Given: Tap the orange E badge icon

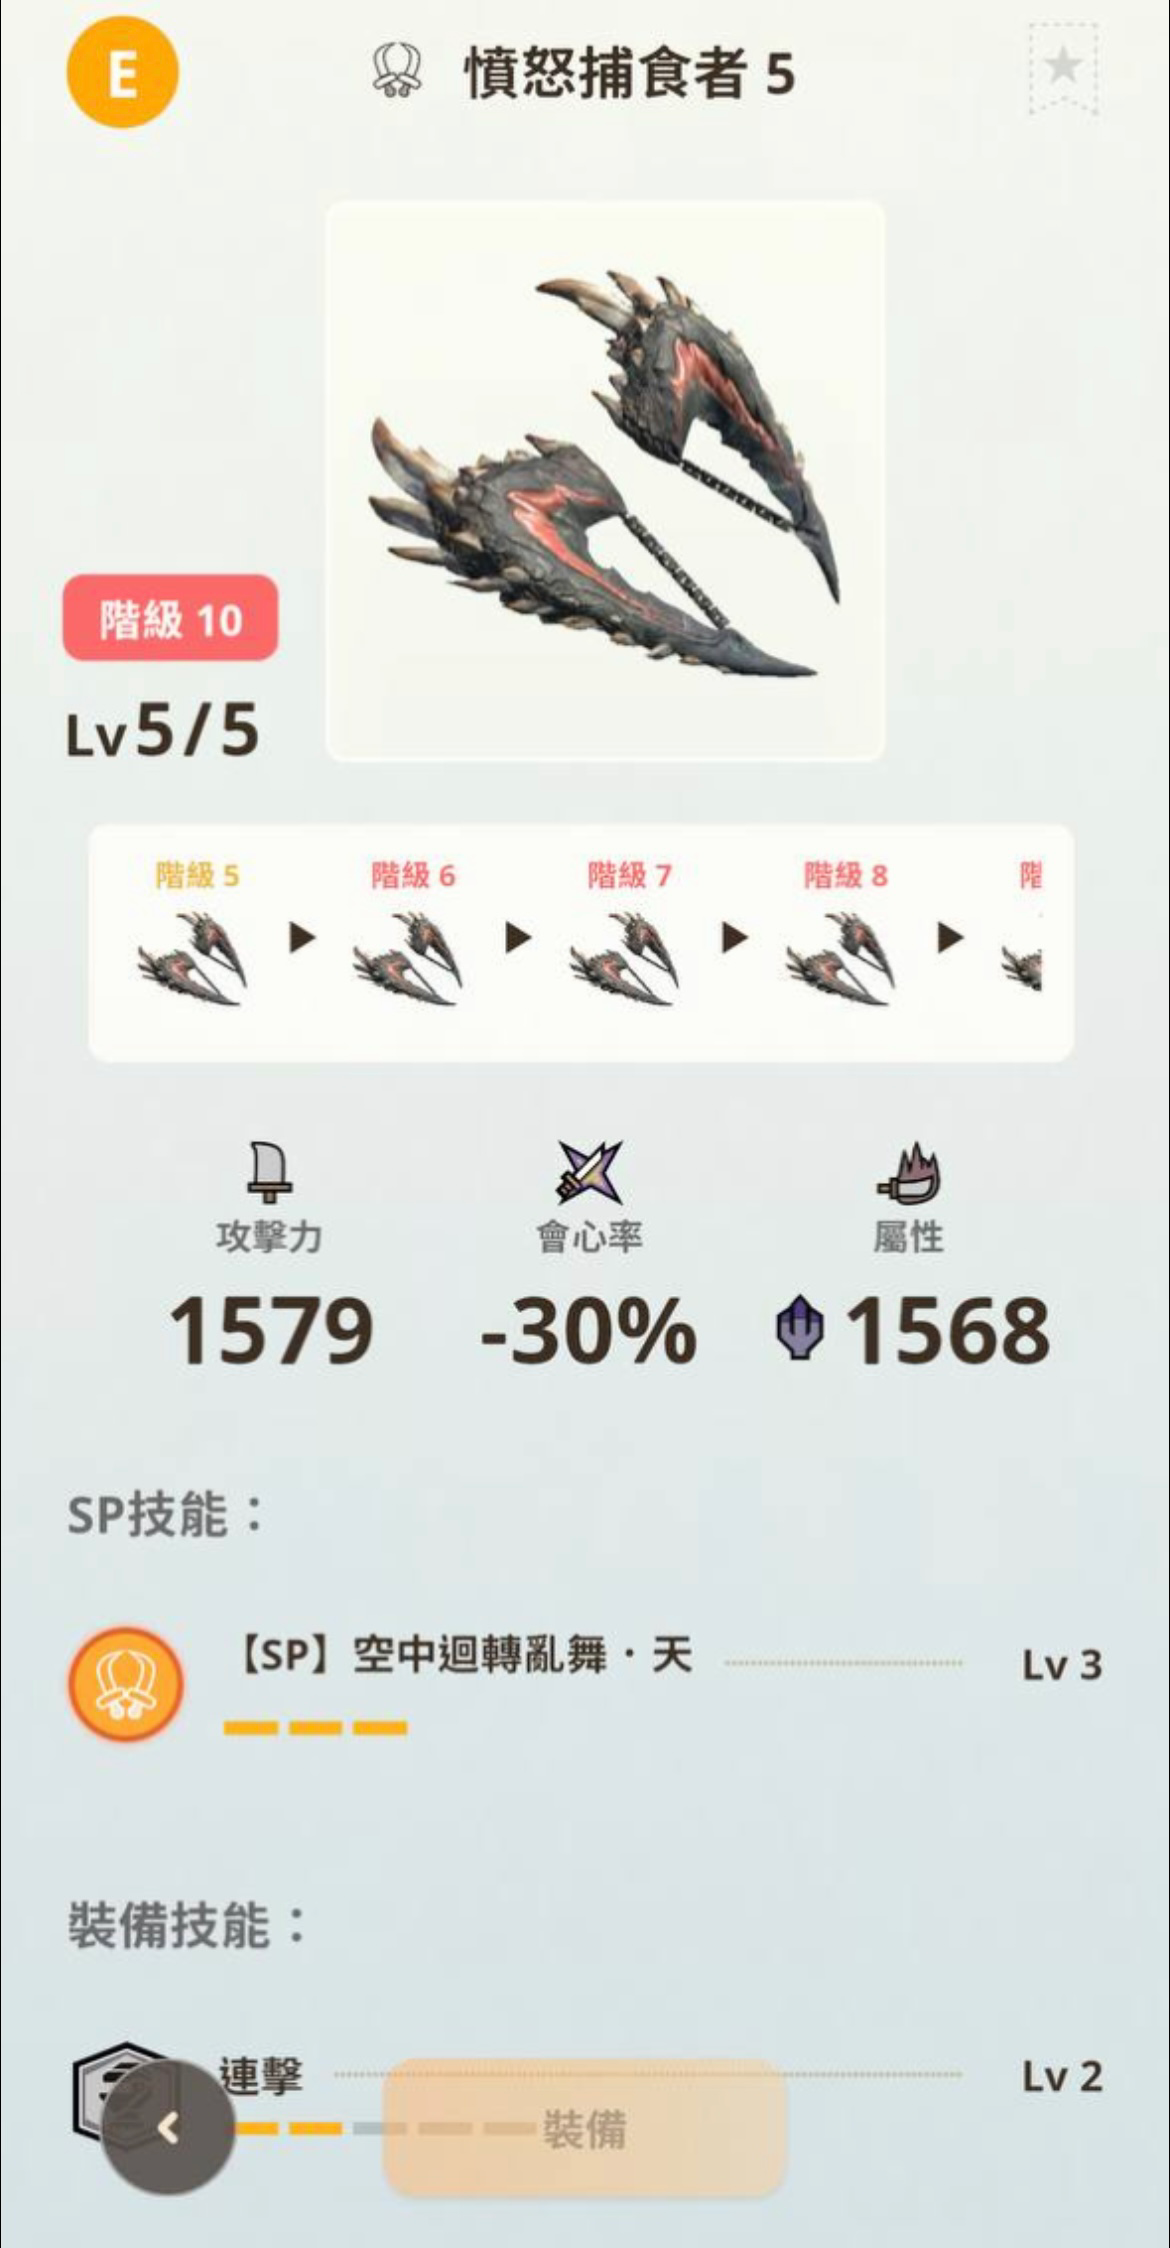Looking at the screenshot, I should (x=122, y=73).
